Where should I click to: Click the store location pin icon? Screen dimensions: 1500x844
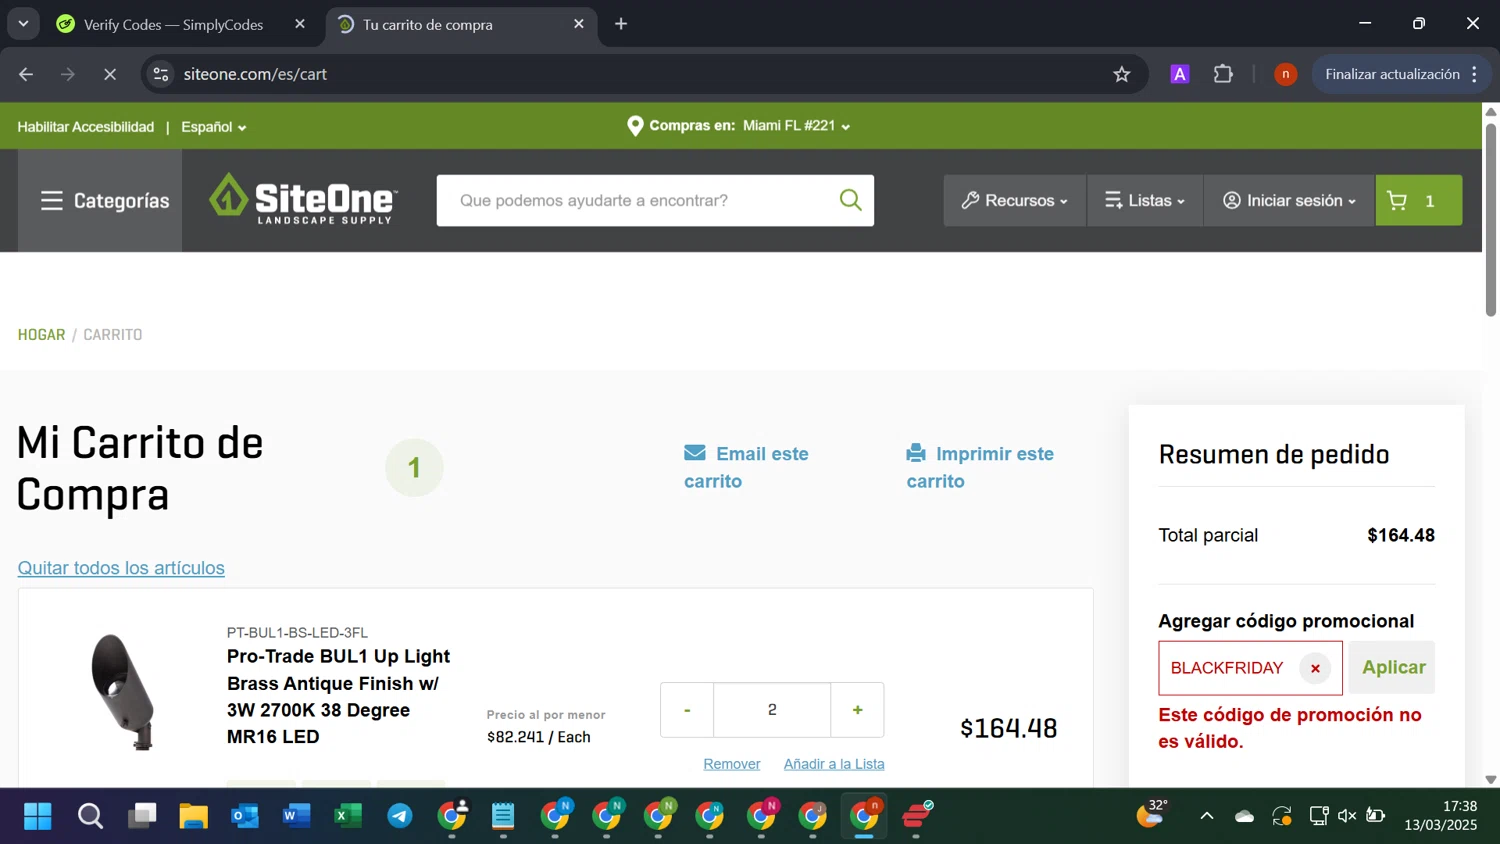(635, 126)
